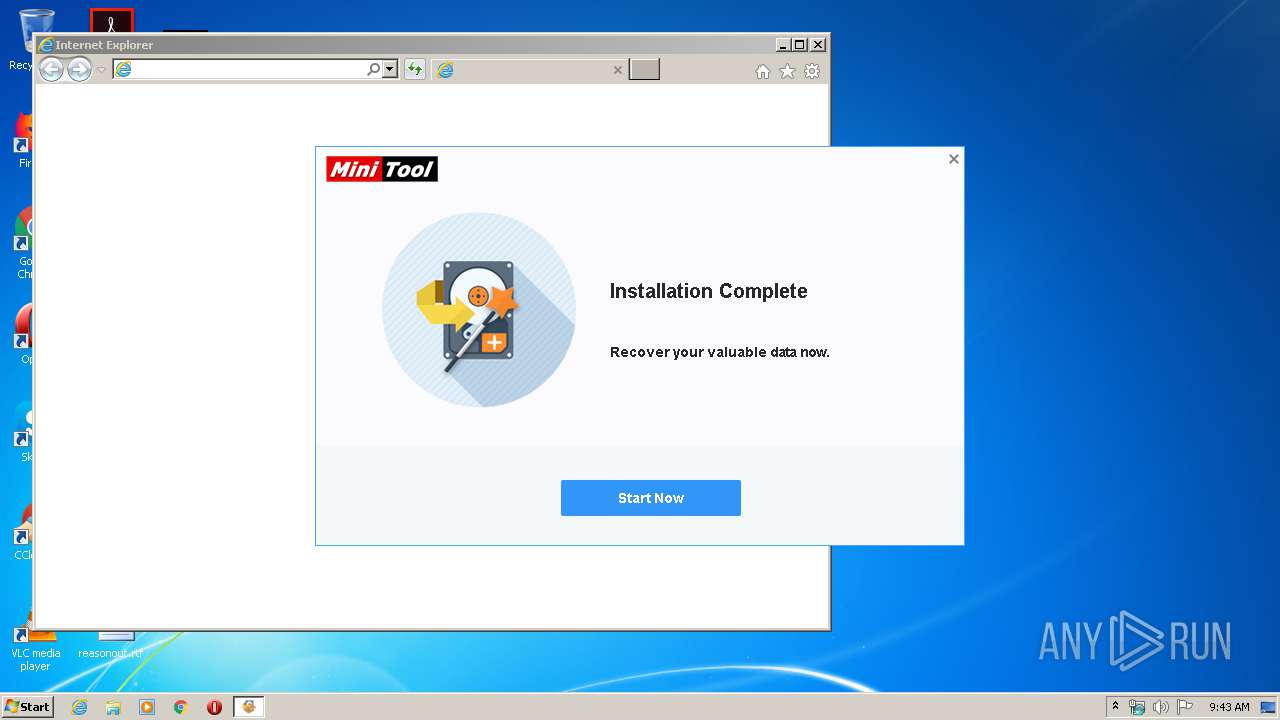Close the Internet Explorer tab
Image resolution: width=1280 pixels, height=720 pixels.
[617, 70]
